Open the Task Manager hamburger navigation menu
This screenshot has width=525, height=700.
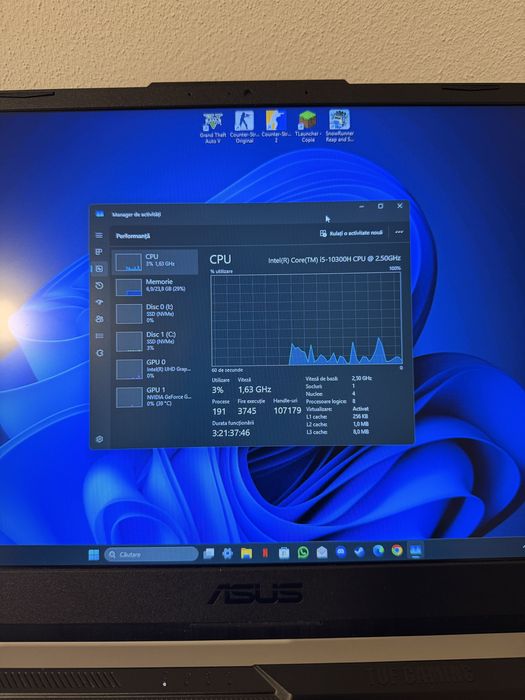99,235
